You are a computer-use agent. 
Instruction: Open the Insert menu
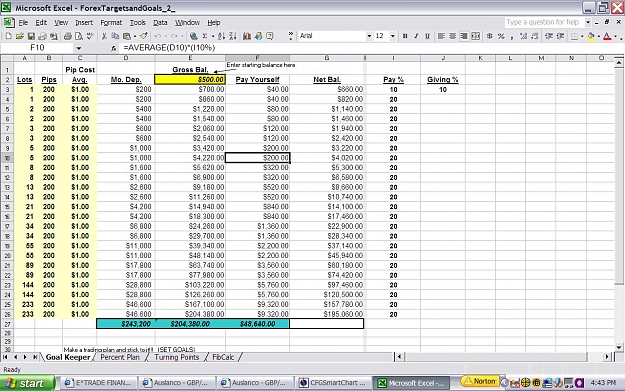(84, 23)
